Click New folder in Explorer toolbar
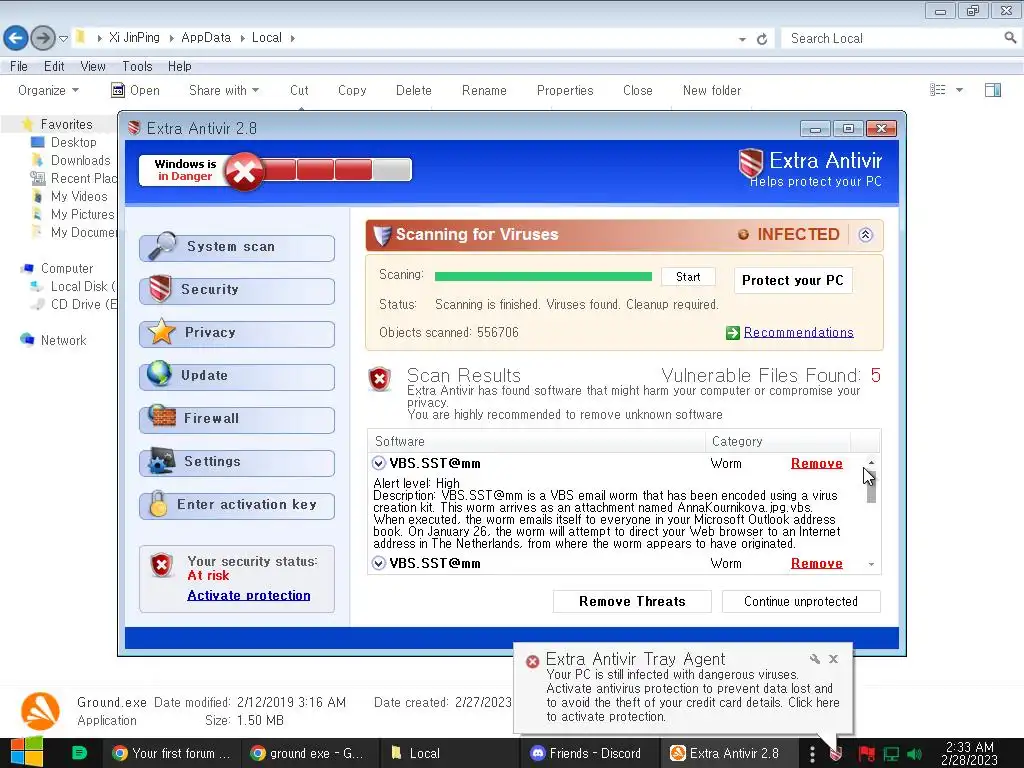Screen dimensions: 1024x768 (712, 90)
